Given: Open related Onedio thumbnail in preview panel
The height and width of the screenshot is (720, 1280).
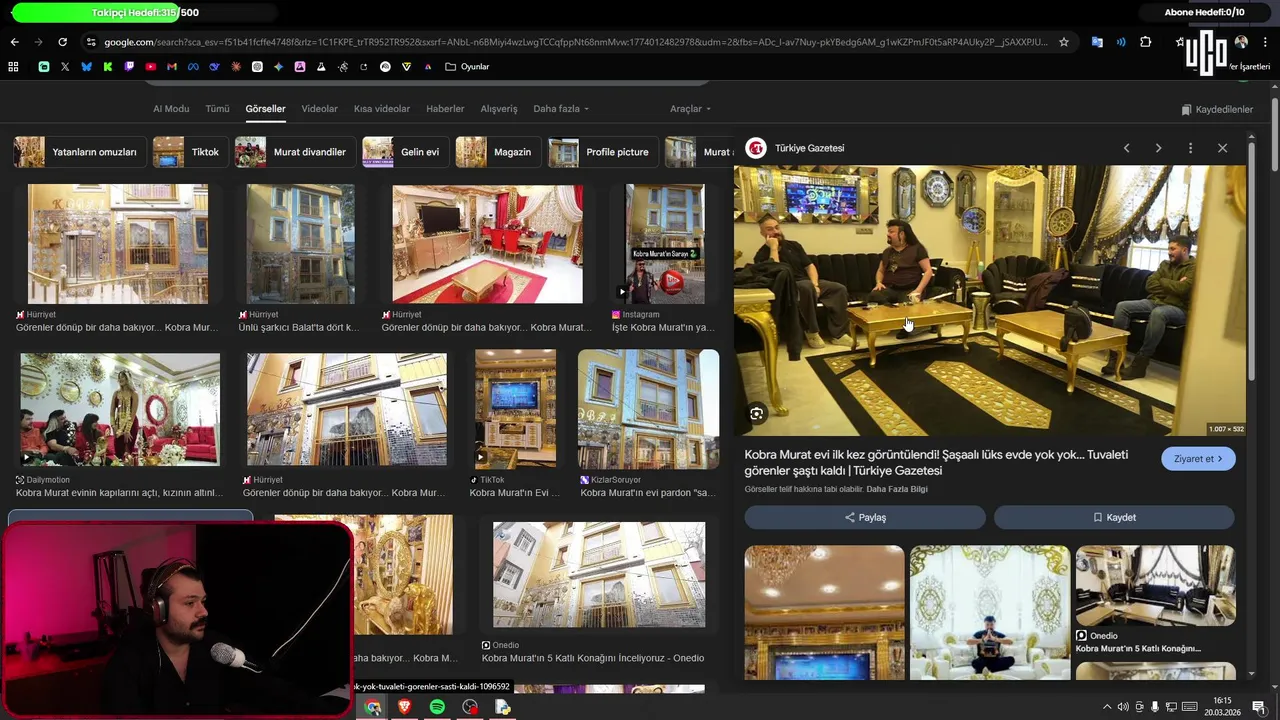Looking at the screenshot, I should (x=1155, y=585).
